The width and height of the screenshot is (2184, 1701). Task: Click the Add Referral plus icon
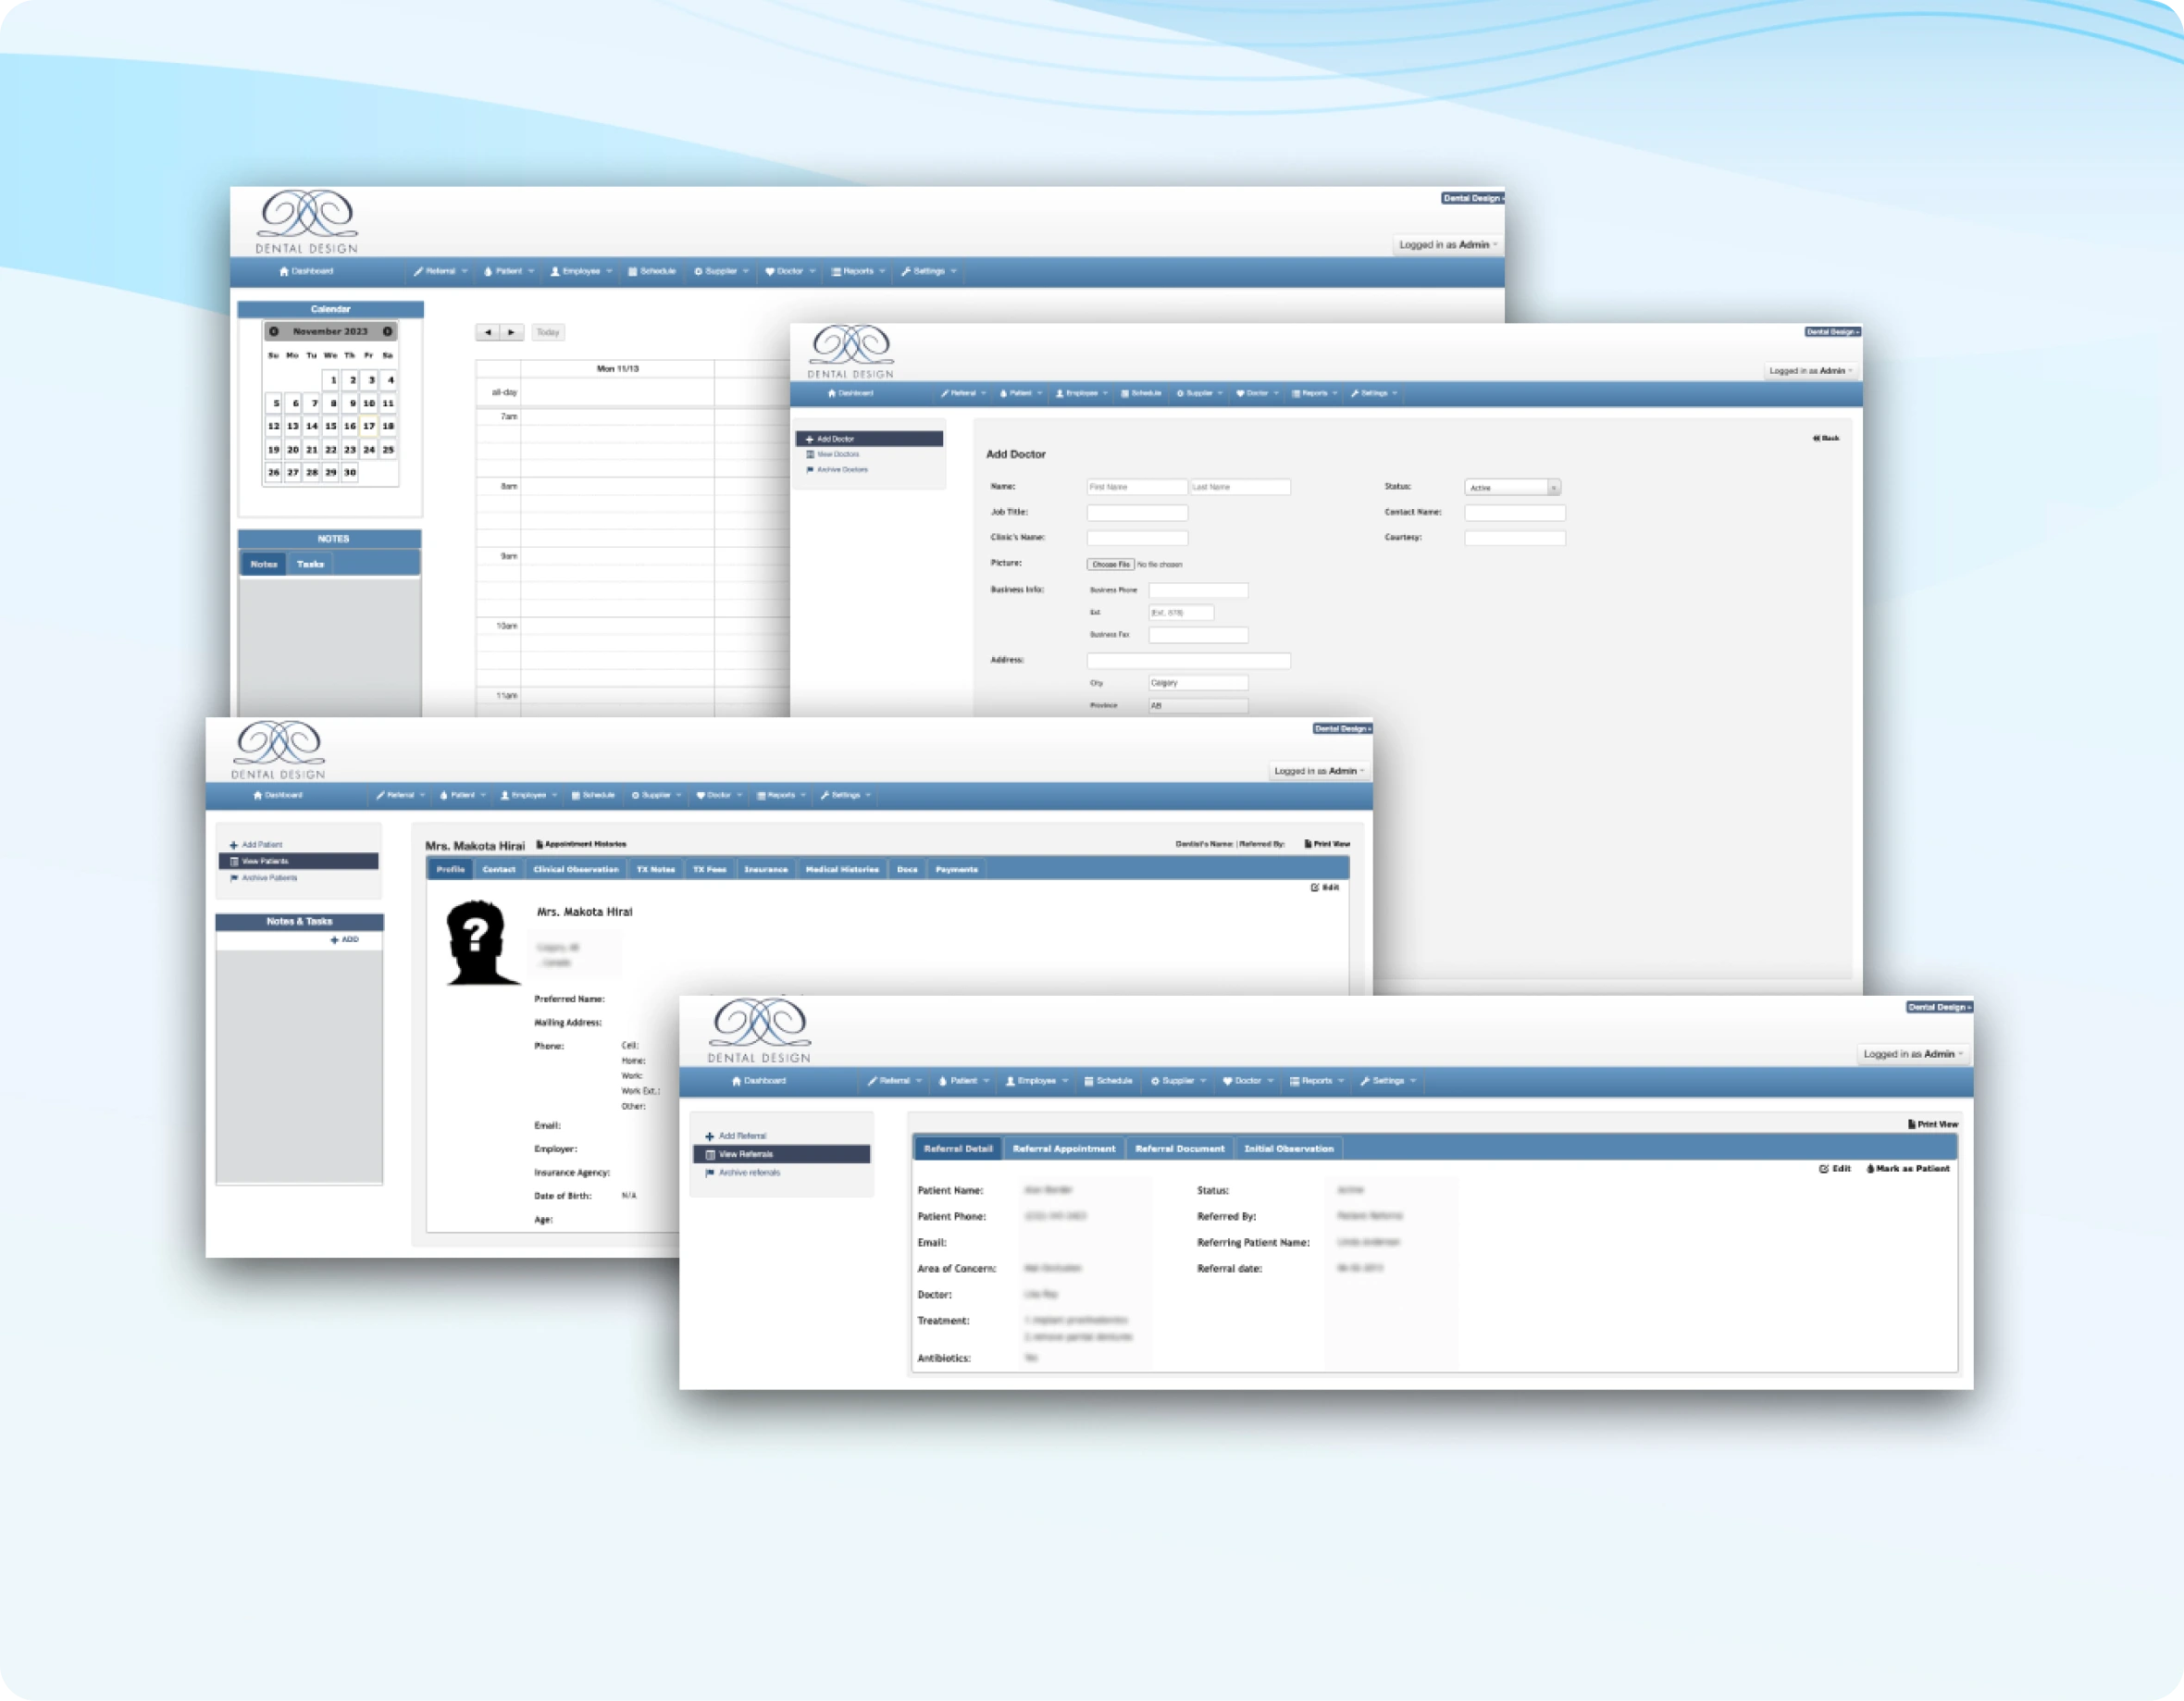pyautogui.click(x=709, y=1136)
